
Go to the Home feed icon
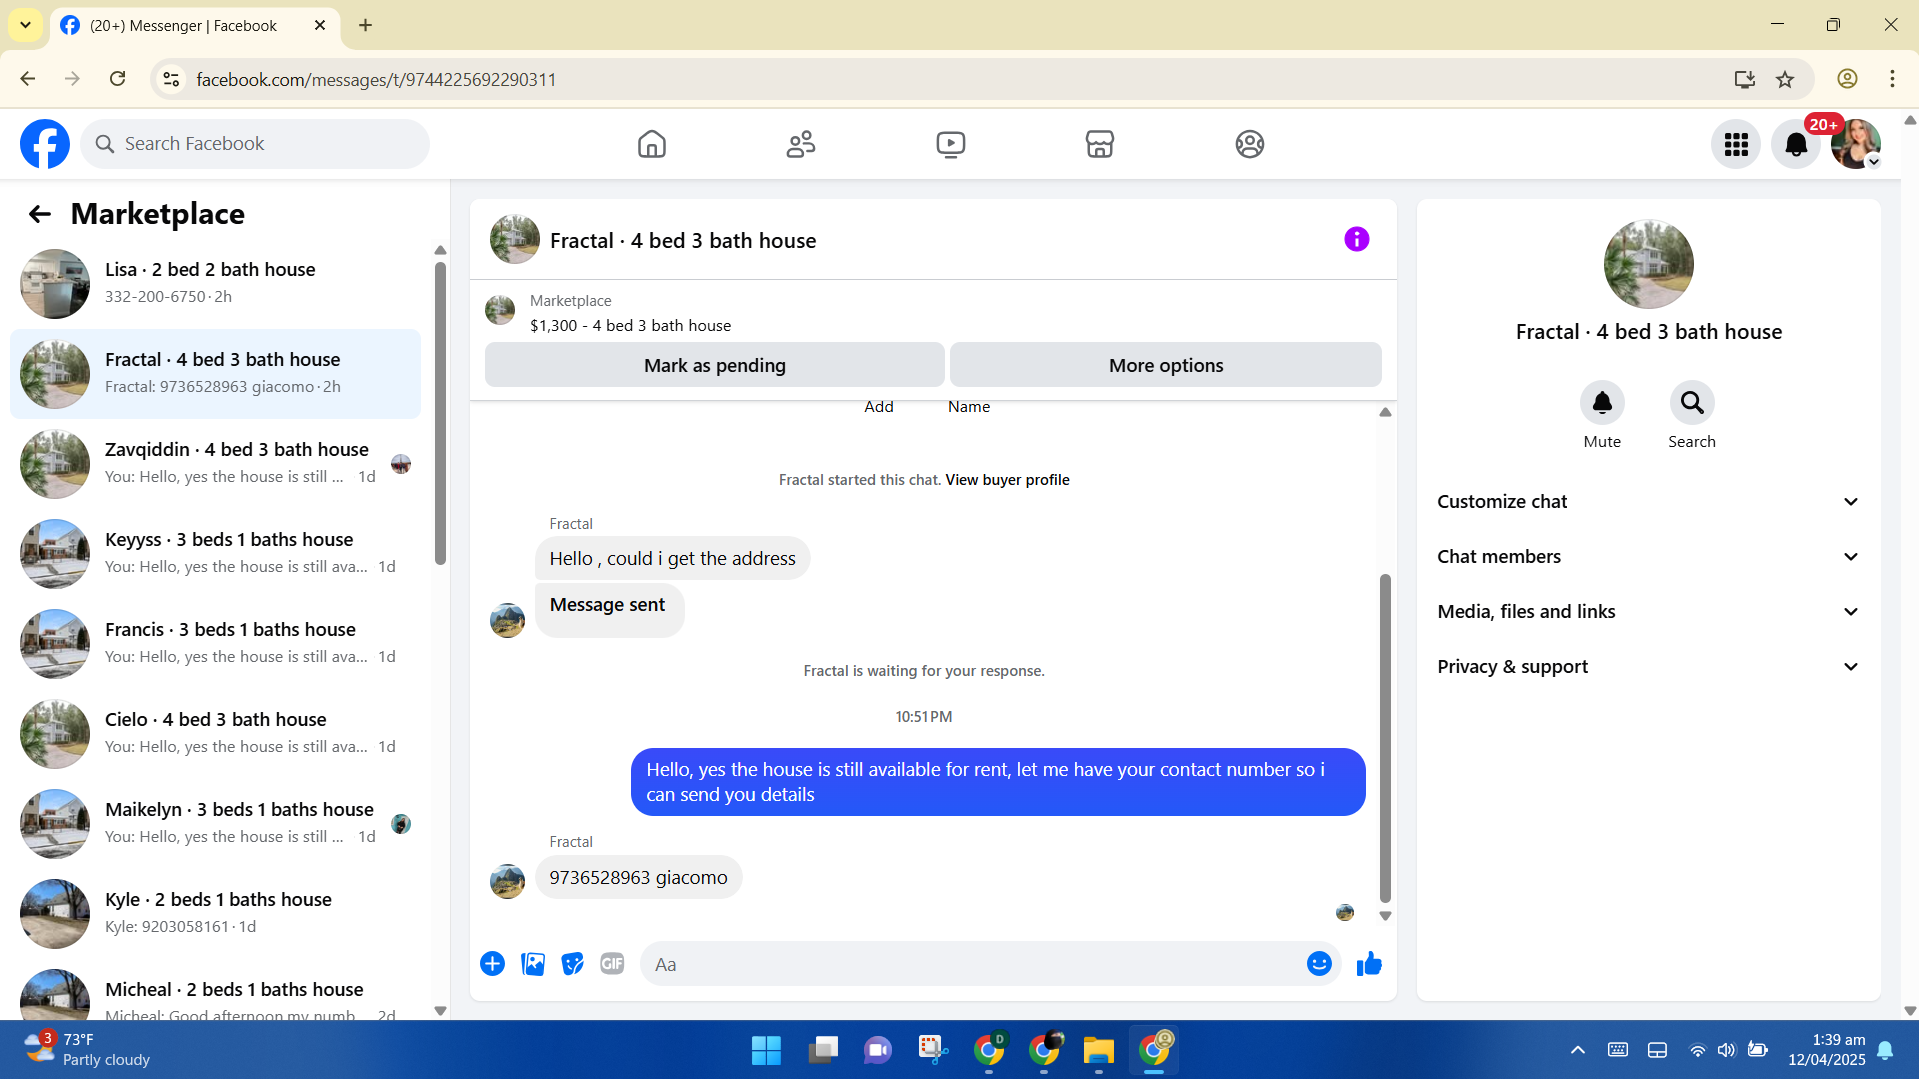(x=651, y=144)
